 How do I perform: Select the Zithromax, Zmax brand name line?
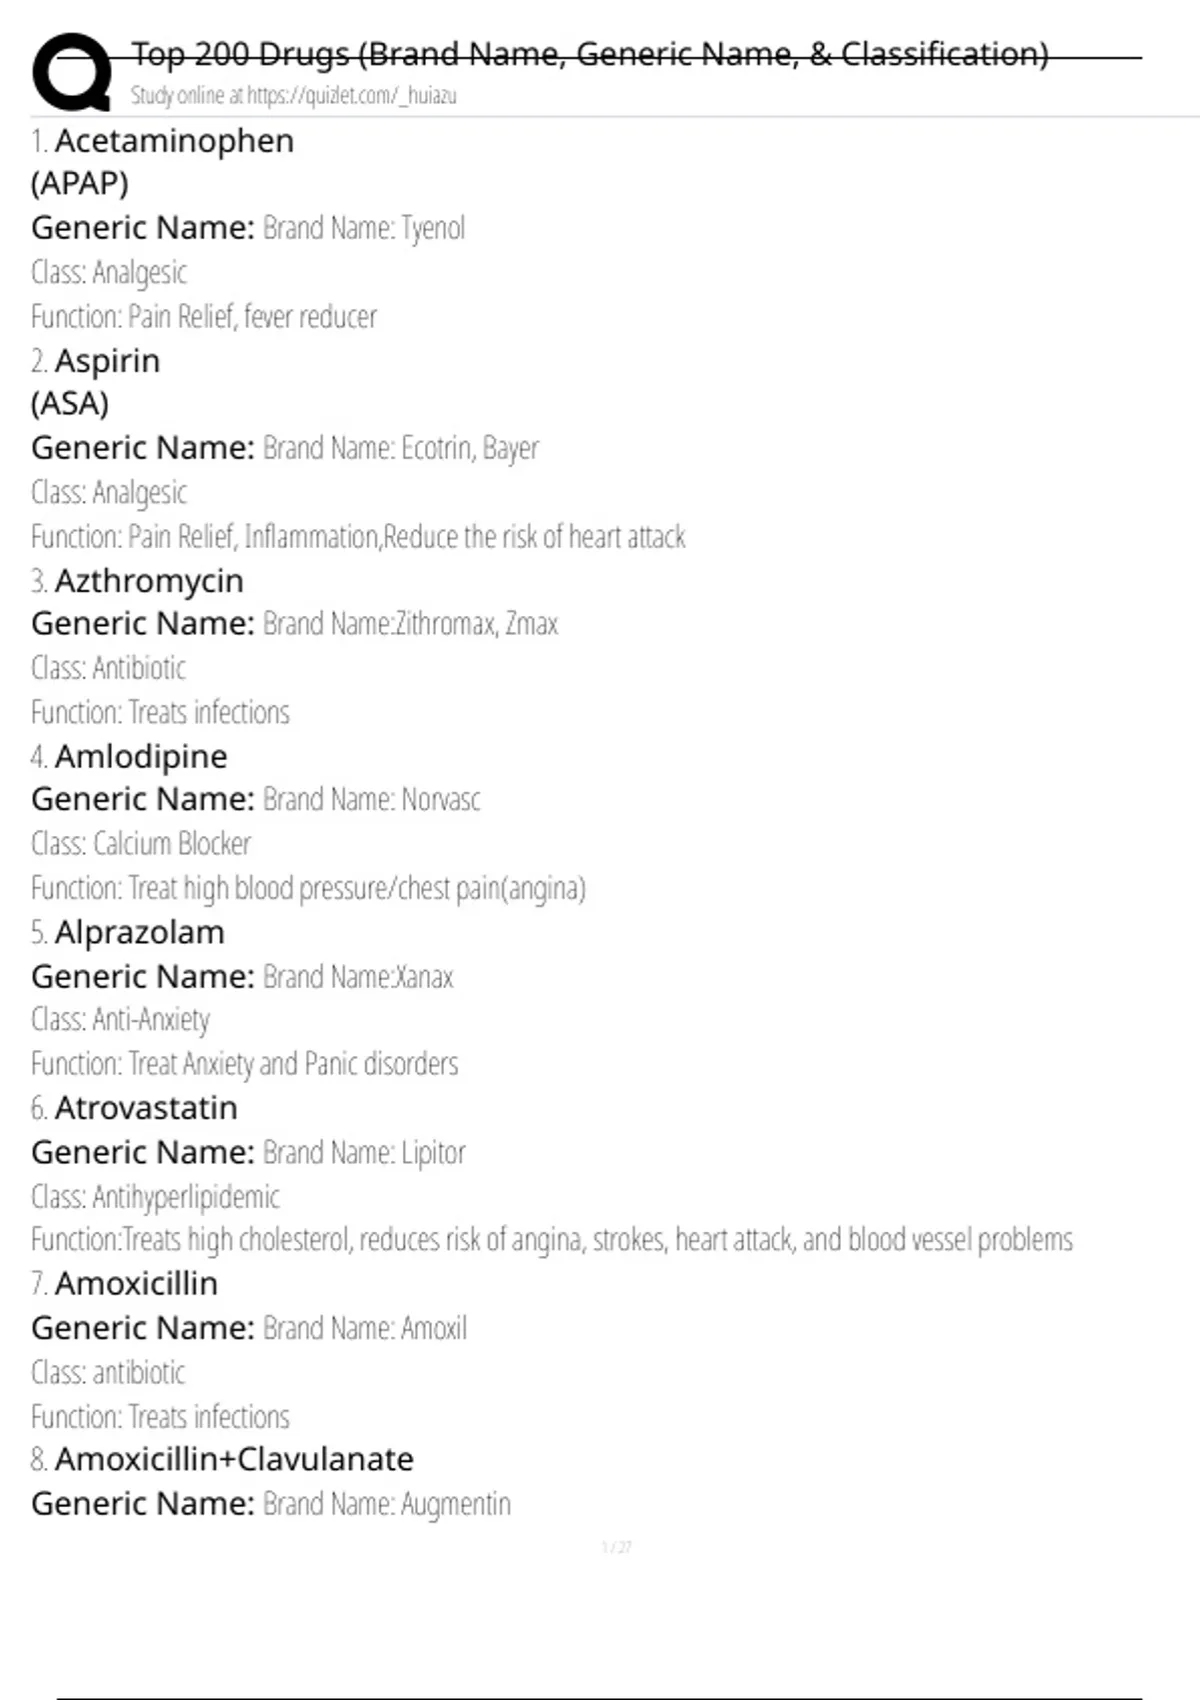[x=410, y=625]
